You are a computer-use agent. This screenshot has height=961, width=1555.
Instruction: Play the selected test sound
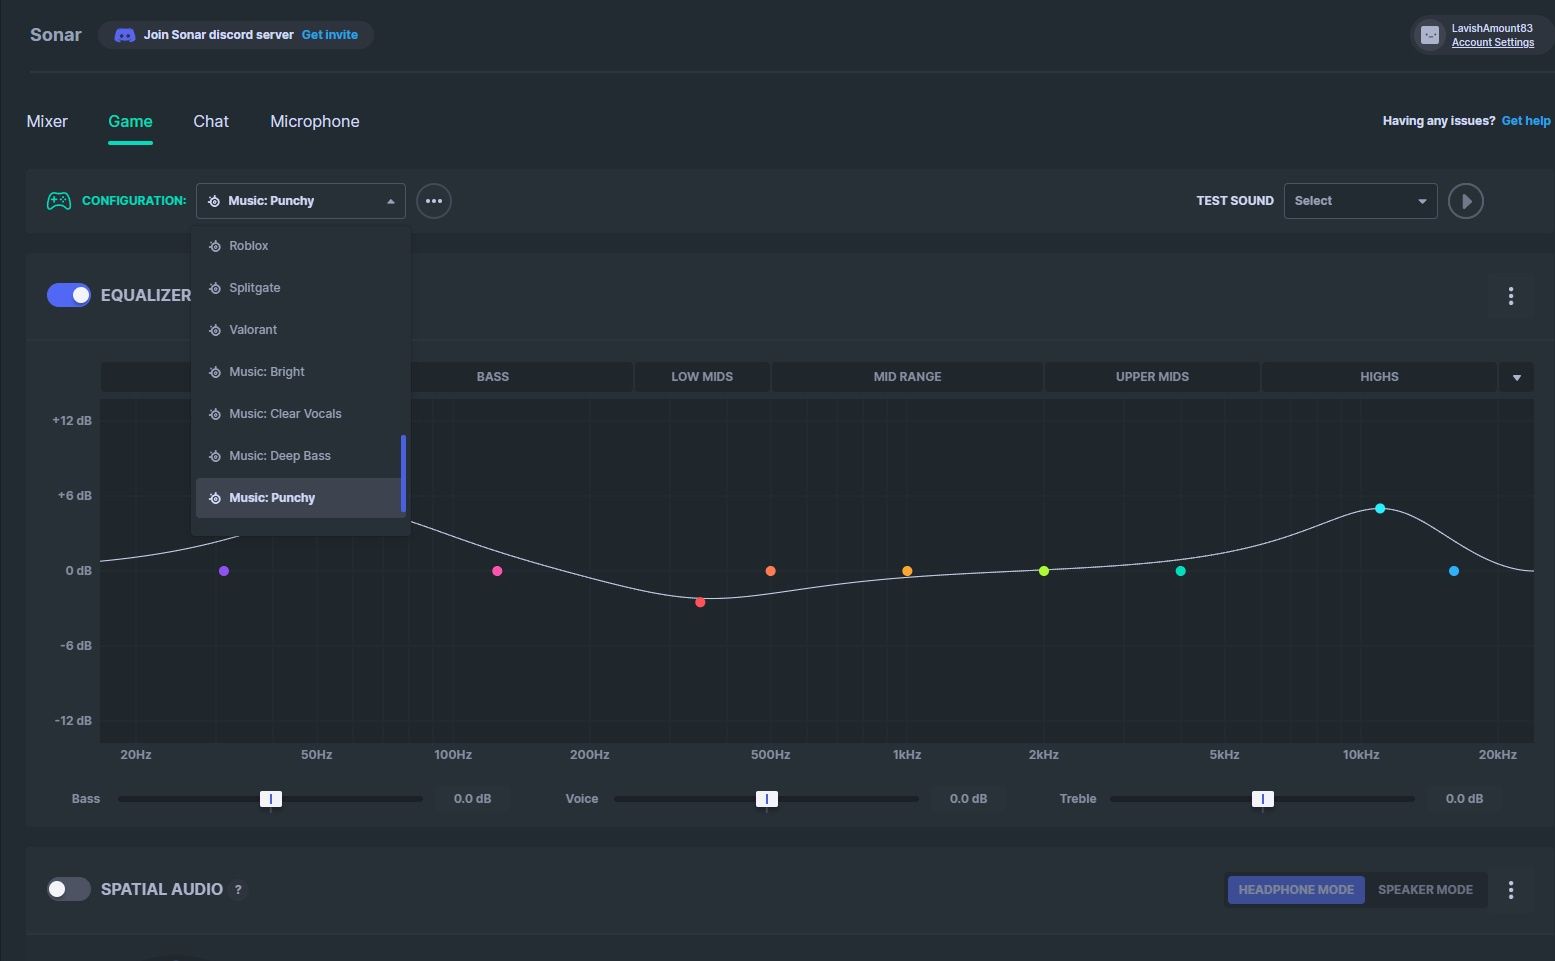pos(1466,201)
